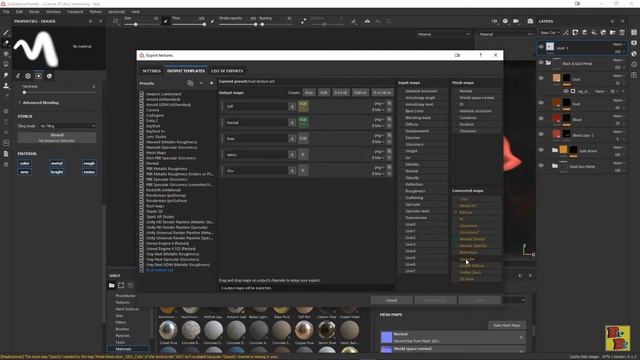The height and width of the screenshot is (360, 640).
Task: Select the material brush property icon
Action: tap(49, 76)
